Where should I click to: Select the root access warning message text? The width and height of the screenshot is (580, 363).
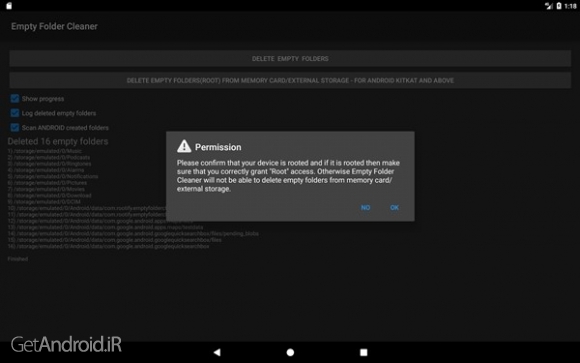(x=288, y=176)
